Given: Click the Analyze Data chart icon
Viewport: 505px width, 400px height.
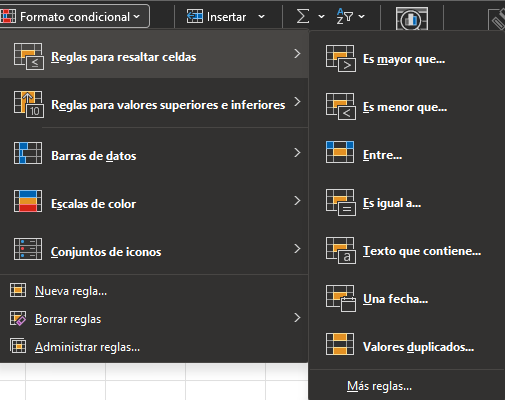Looking at the screenshot, I should click(412, 19).
